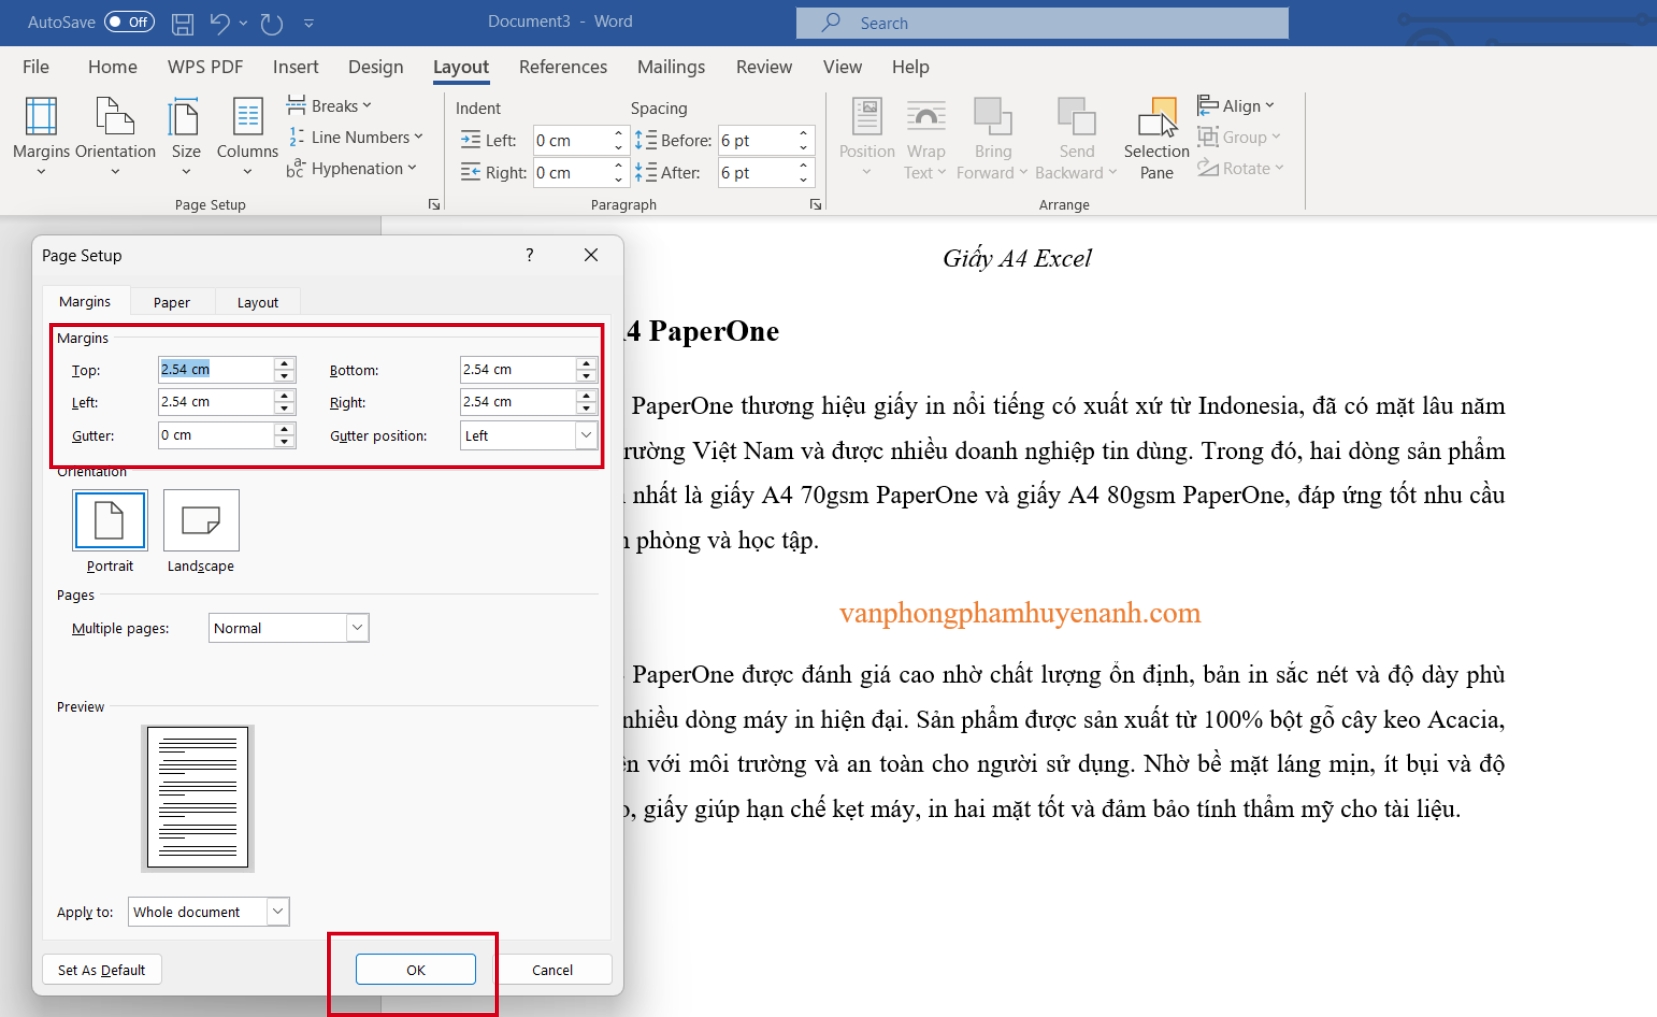Click the Top margin input field
This screenshot has height=1017, width=1657.
click(x=216, y=370)
